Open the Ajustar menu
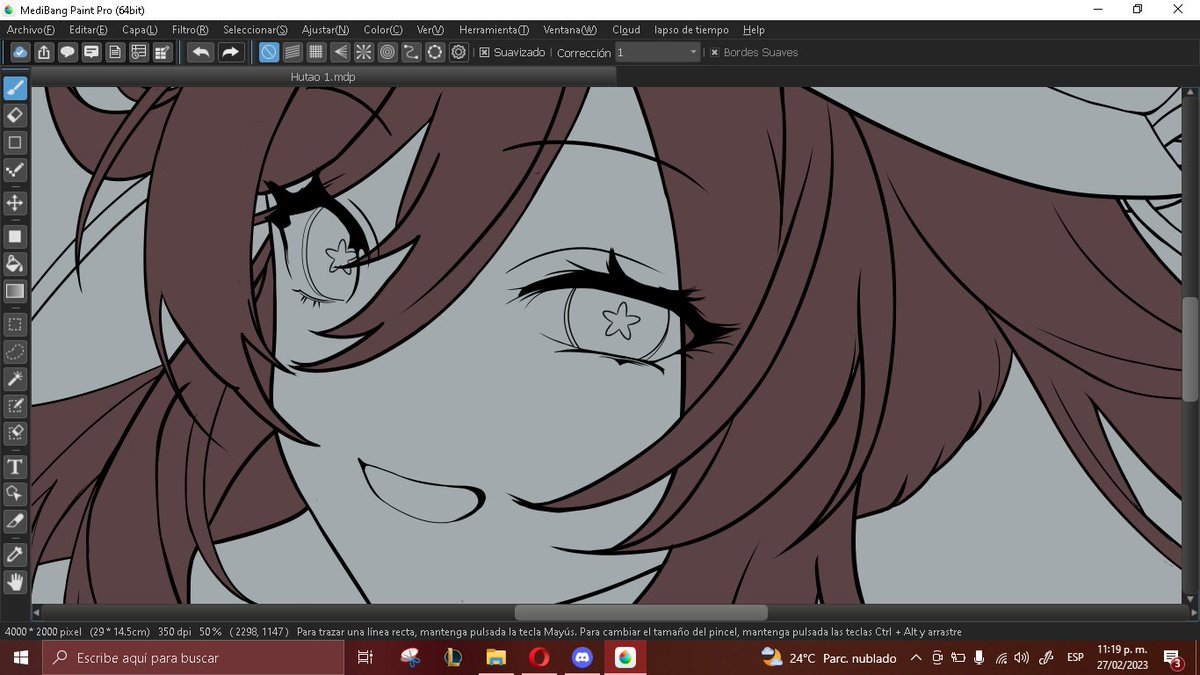The image size is (1200, 675). pos(326,30)
